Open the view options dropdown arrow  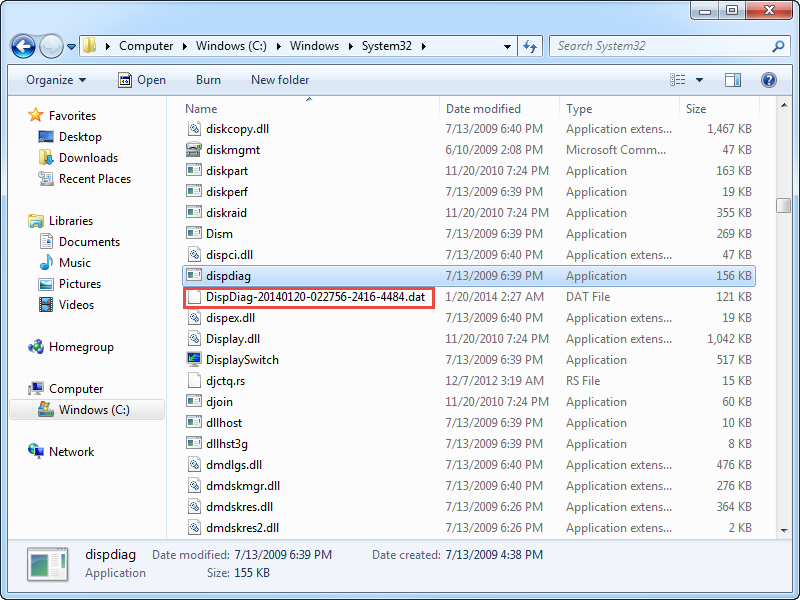click(x=699, y=80)
